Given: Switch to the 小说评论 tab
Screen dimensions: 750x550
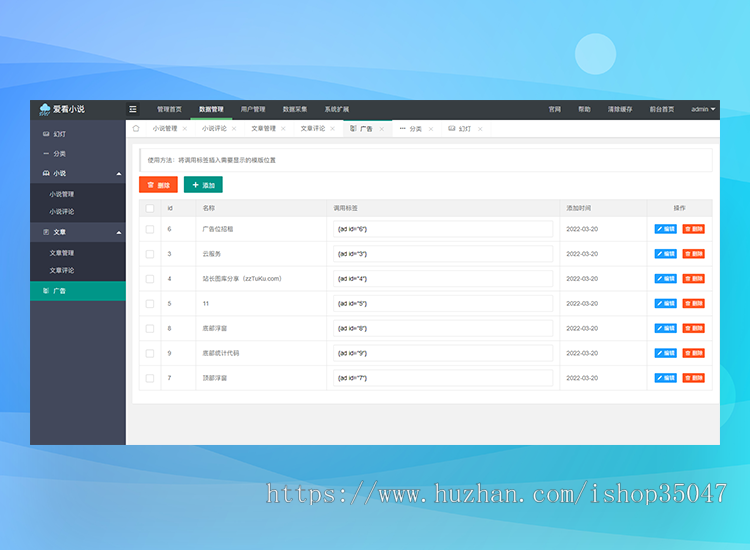Looking at the screenshot, I should pyautogui.click(x=214, y=129).
